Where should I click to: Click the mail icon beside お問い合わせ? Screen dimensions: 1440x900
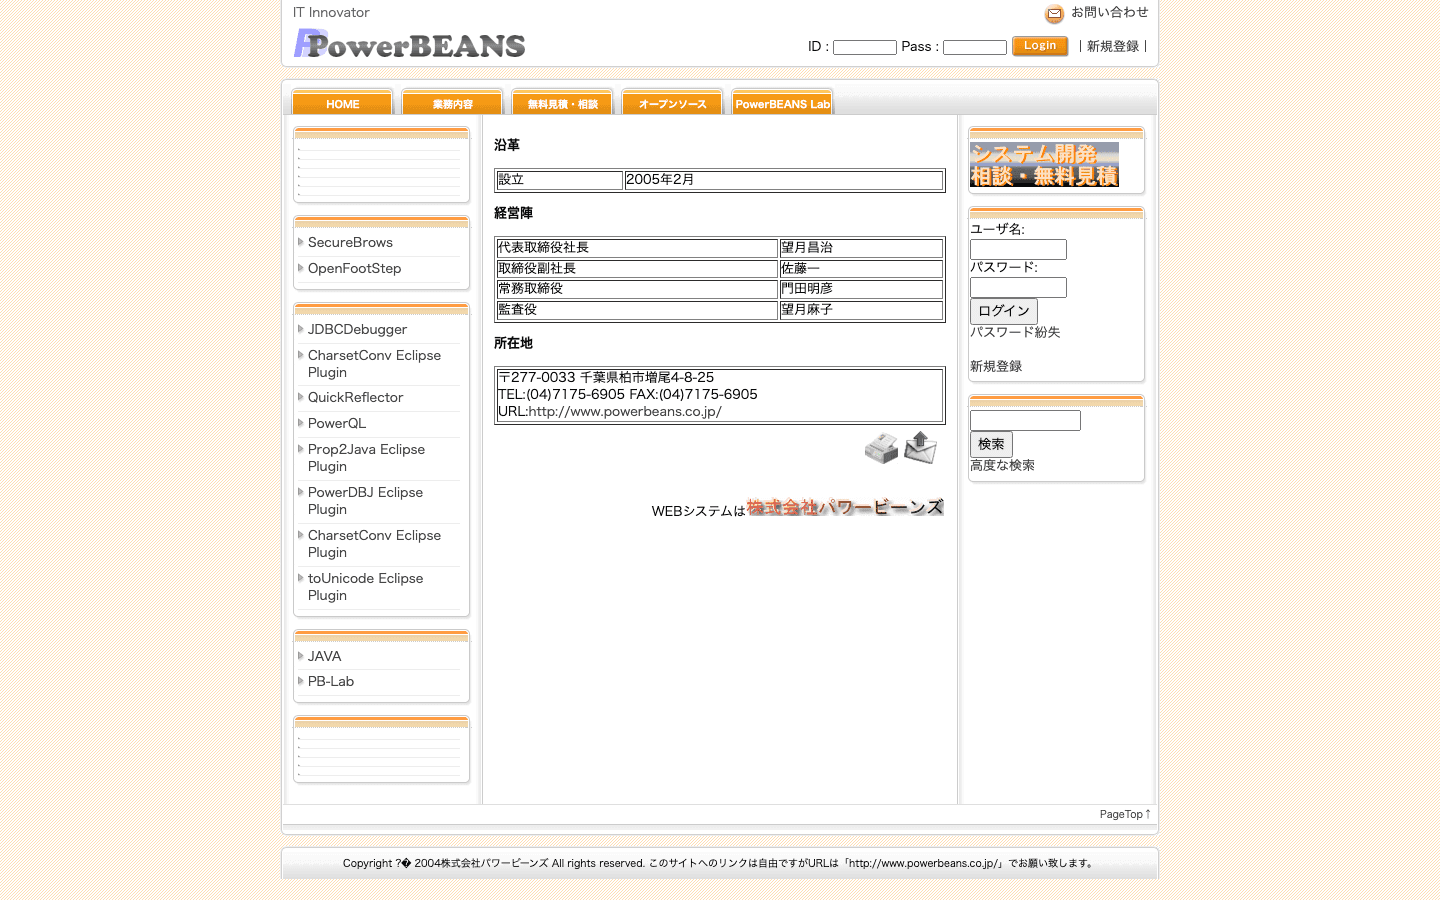point(1054,14)
